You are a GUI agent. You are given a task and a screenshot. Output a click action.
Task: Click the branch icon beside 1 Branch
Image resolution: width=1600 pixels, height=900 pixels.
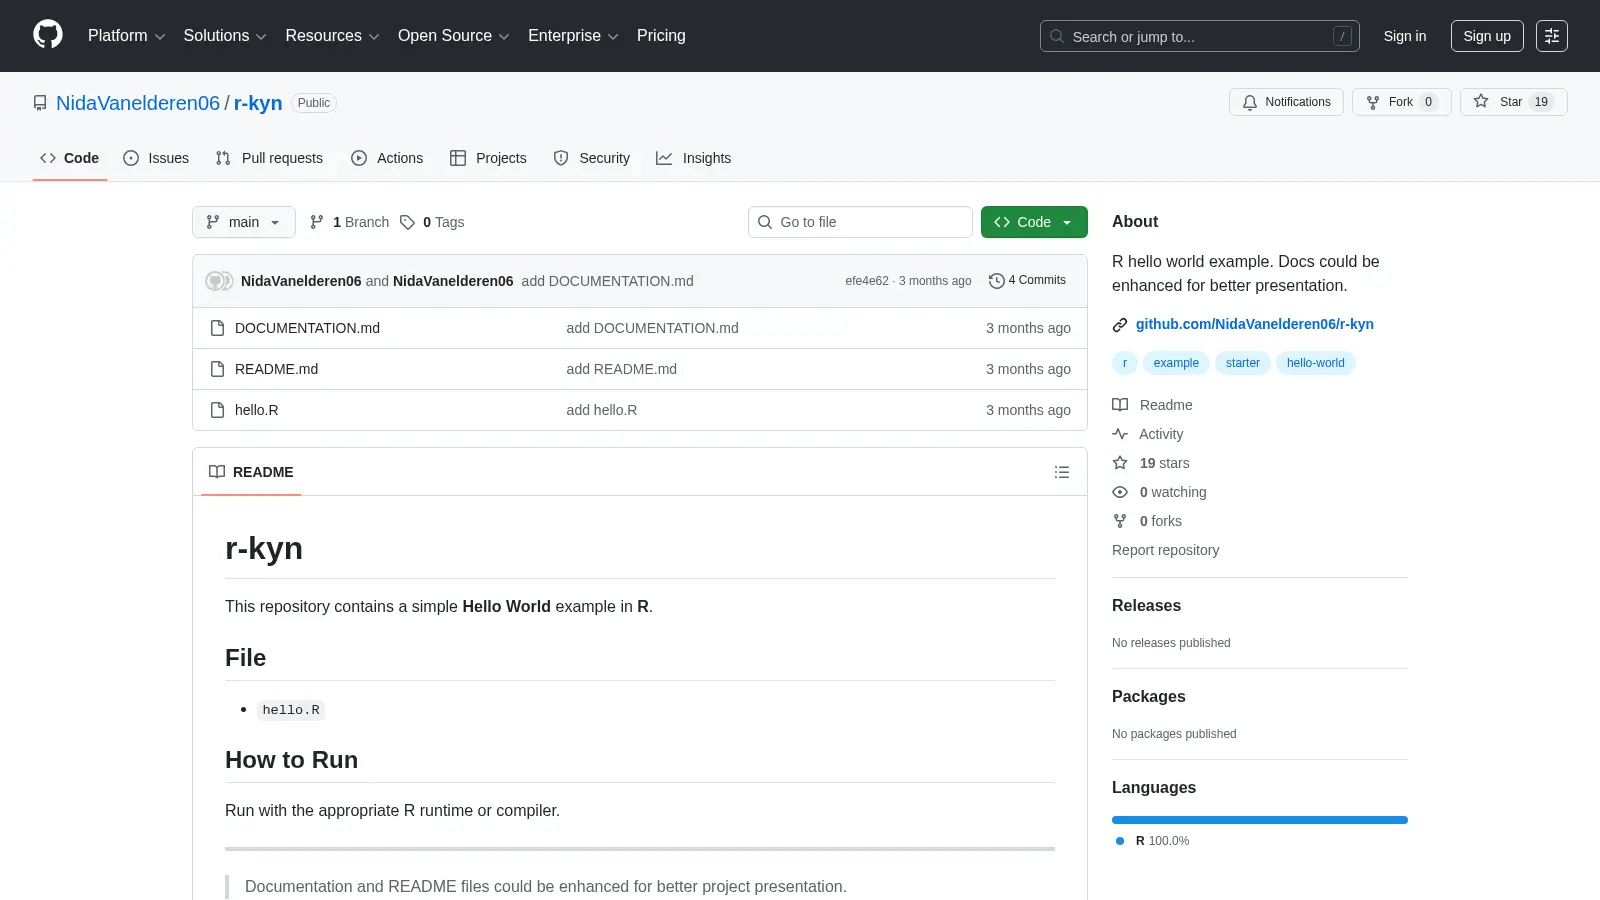coord(317,222)
